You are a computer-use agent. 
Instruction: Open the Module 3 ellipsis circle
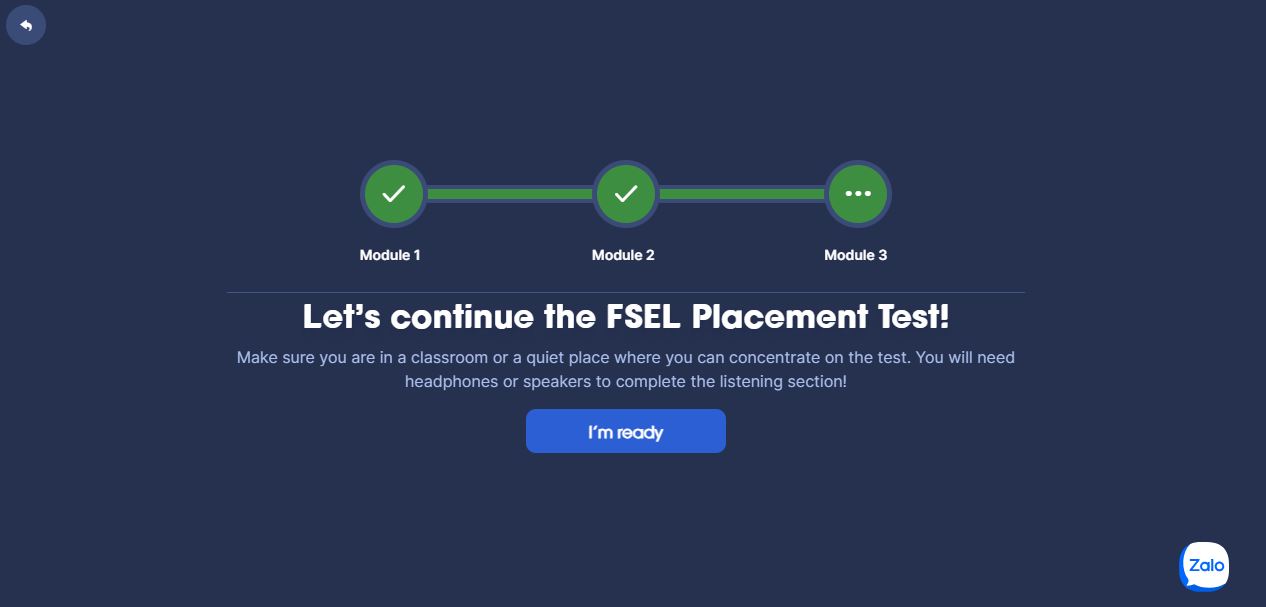pyautogui.click(x=858, y=194)
